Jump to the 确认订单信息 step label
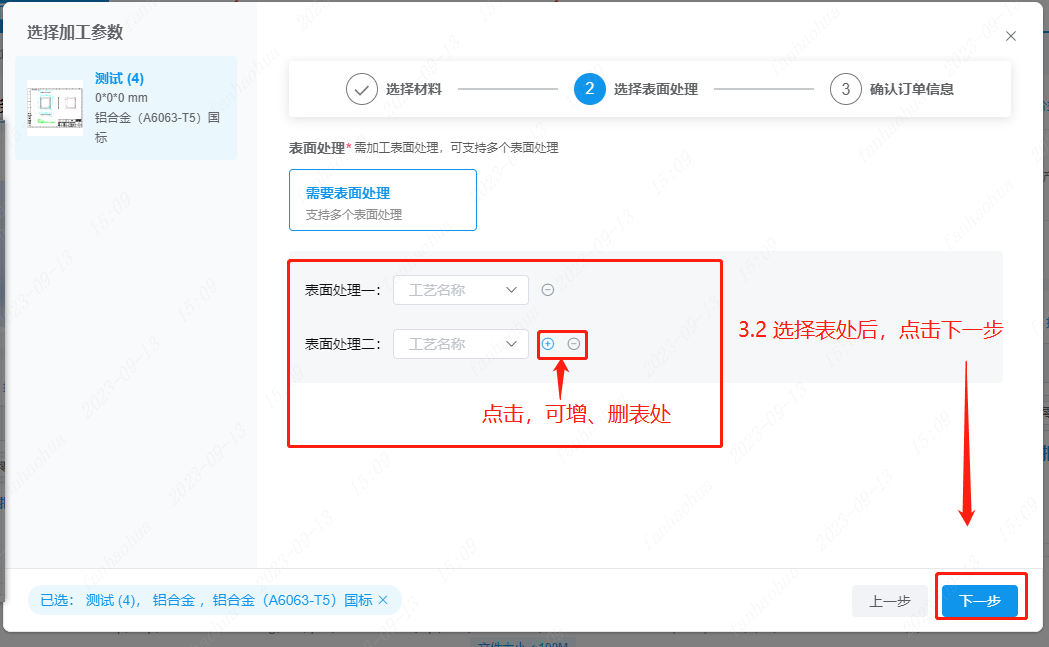This screenshot has width=1049, height=647. point(911,89)
